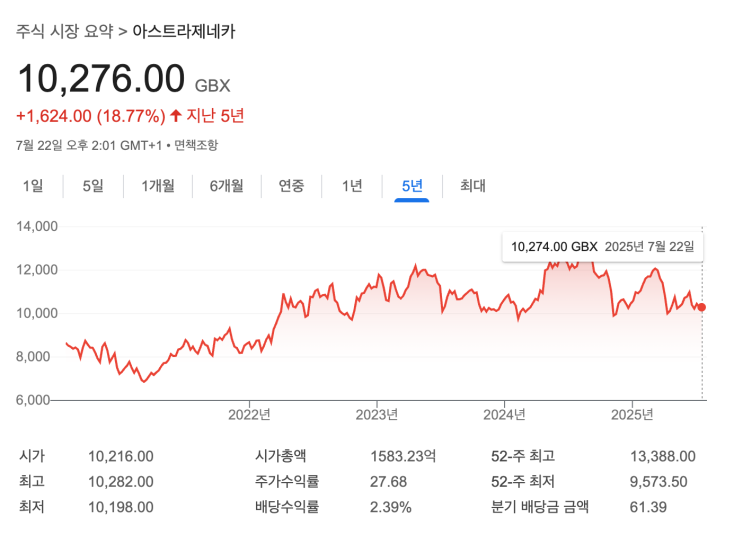Click the 52-주 최저 value 9,573.50
Screen dimensions: 743x535
659,481
